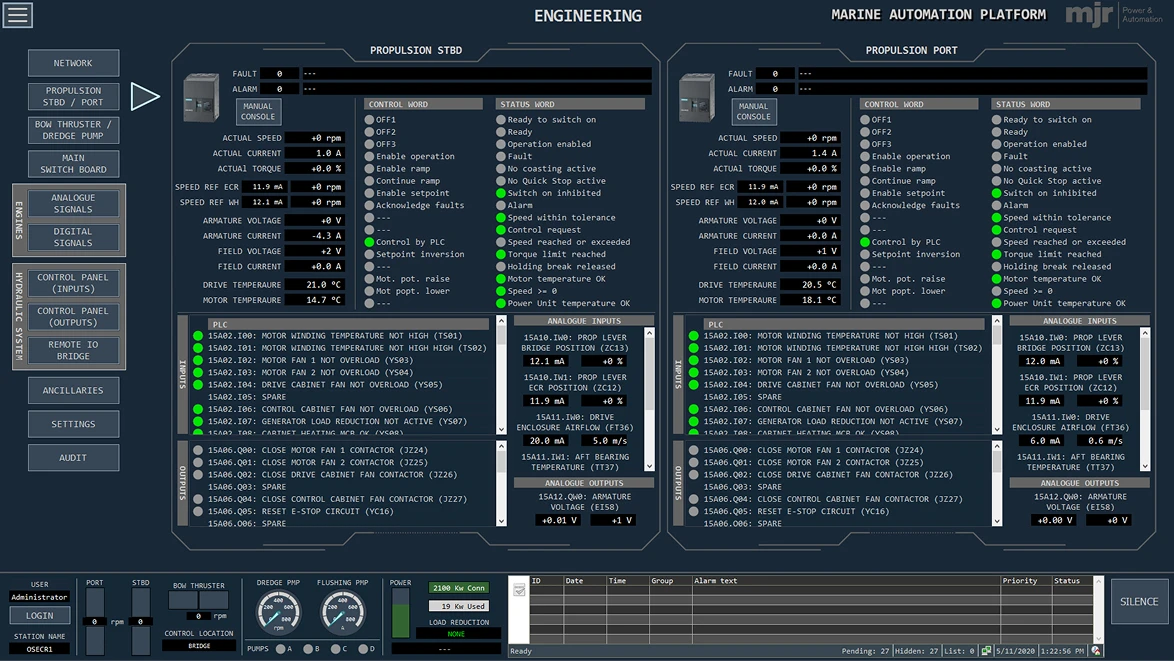Image resolution: width=1174 pixels, height=661 pixels.
Task: Open the Network page
Action: 73,63
